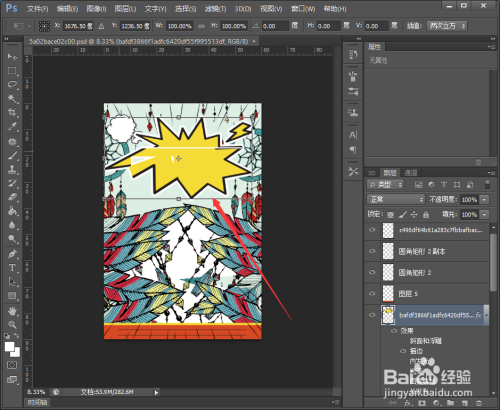Select the Zoom tool in toolbar
The height and width of the screenshot is (410, 500).
pos(12,325)
